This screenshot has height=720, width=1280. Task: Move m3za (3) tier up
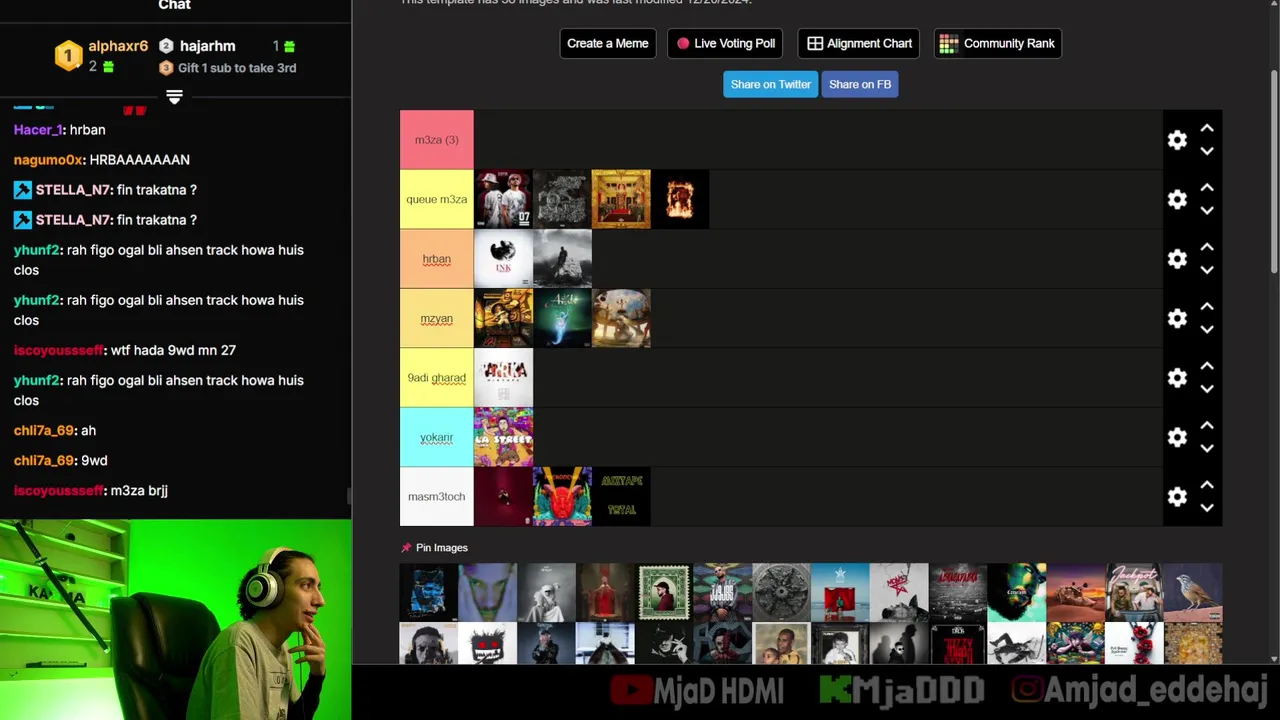point(1207,129)
